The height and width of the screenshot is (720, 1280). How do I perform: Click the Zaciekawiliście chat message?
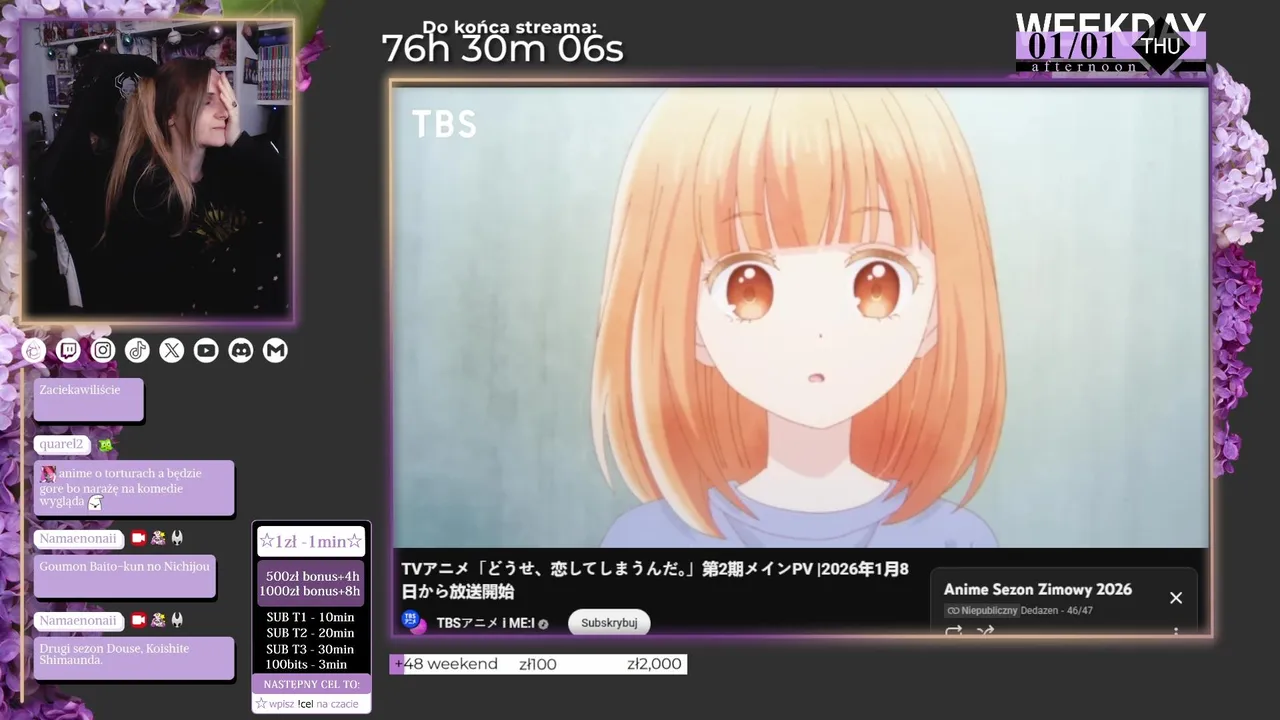pyautogui.click(x=89, y=399)
